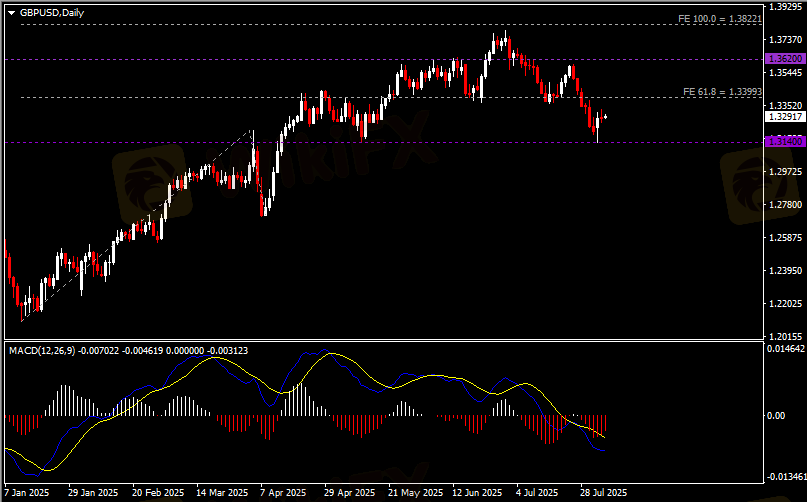Click the purple 1.36200 price tag
807x502 pixels.
tap(785, 59)
